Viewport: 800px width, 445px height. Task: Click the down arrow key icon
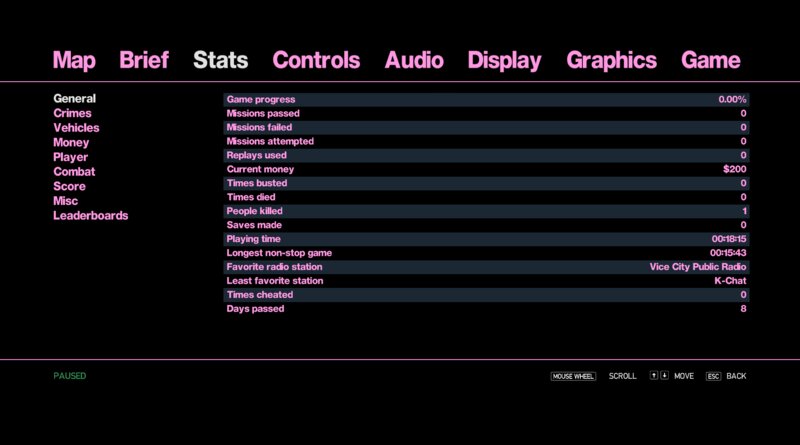click(664, 376)
